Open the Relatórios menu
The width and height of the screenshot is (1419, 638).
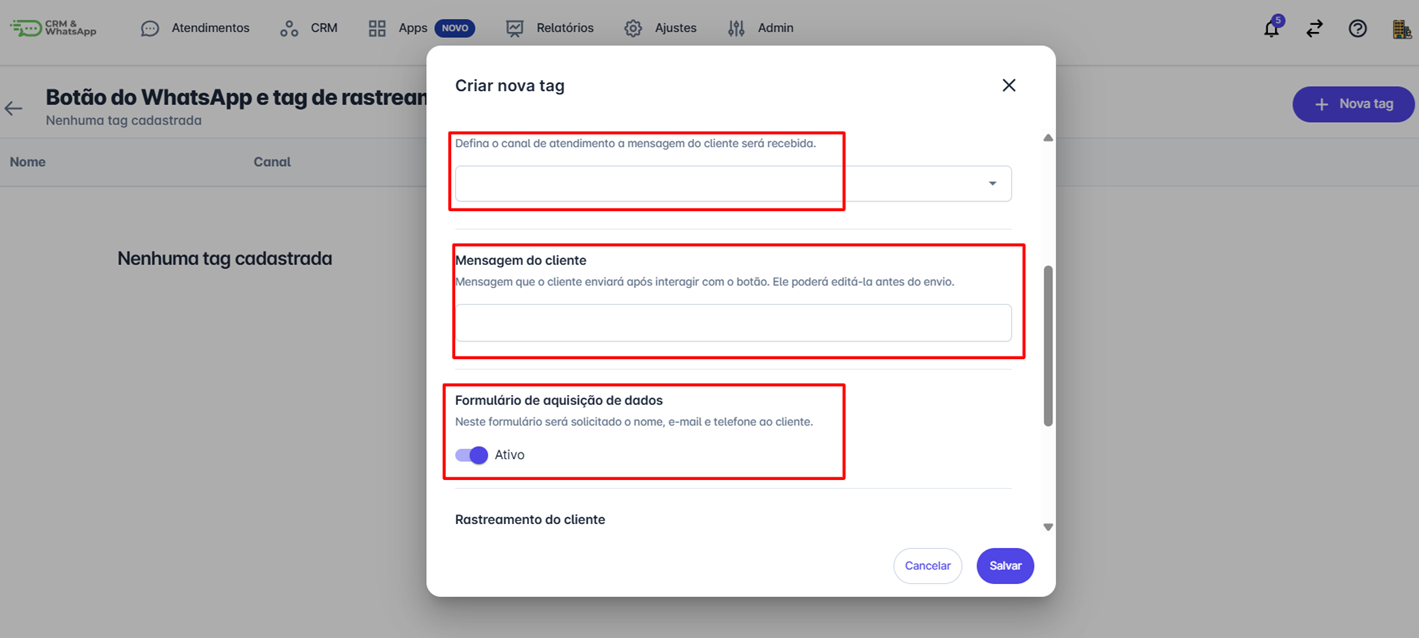[564, 28]
